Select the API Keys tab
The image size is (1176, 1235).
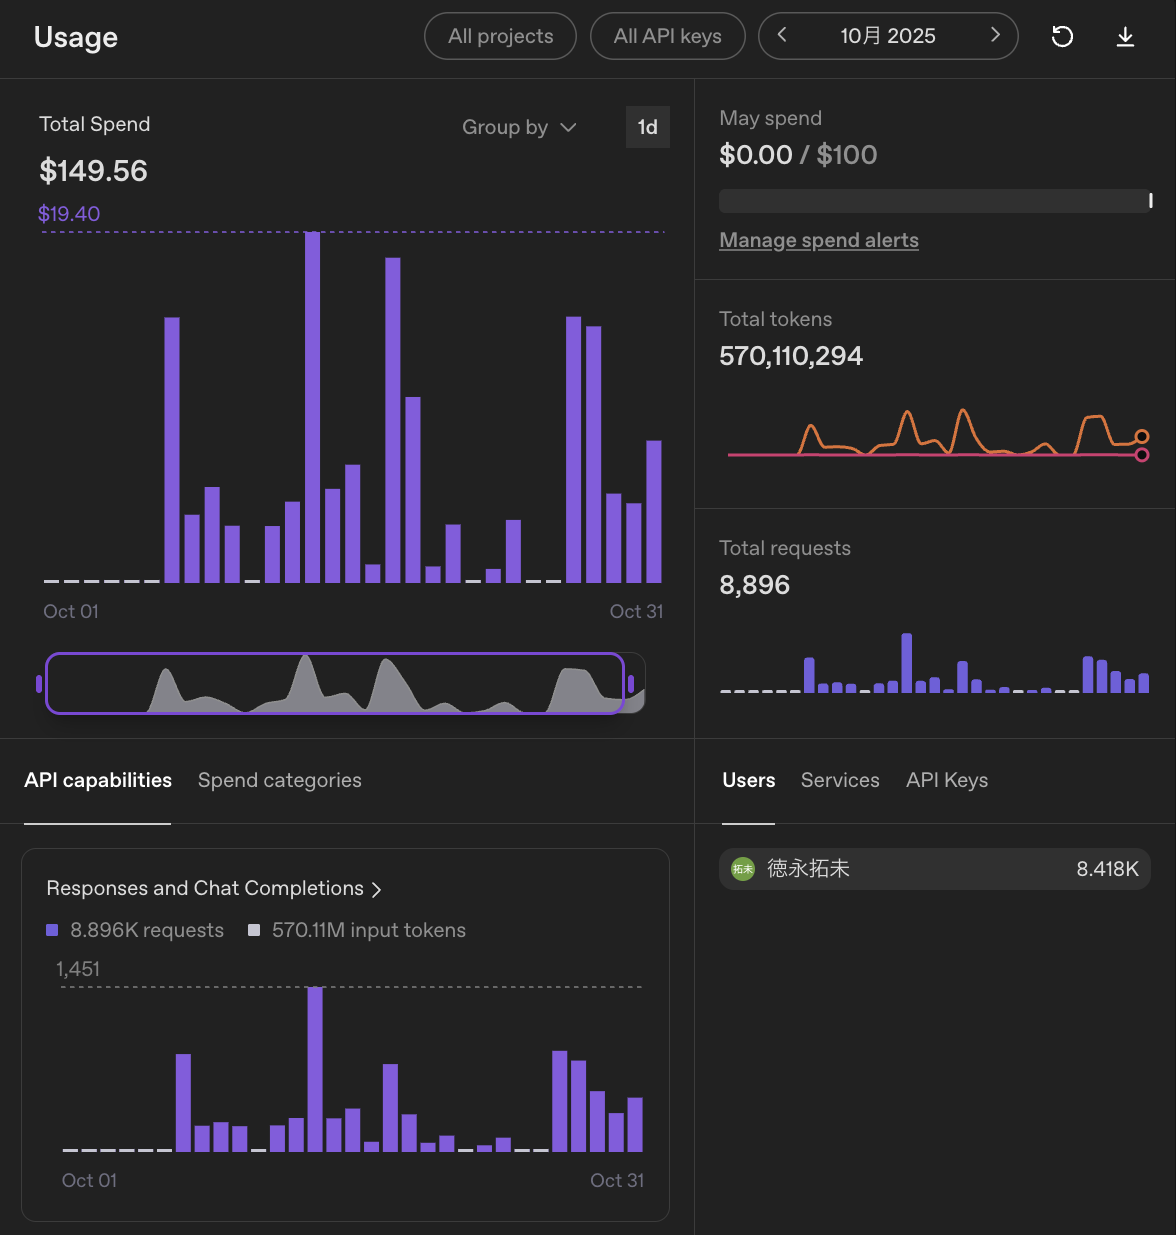(x=947, y=780)
